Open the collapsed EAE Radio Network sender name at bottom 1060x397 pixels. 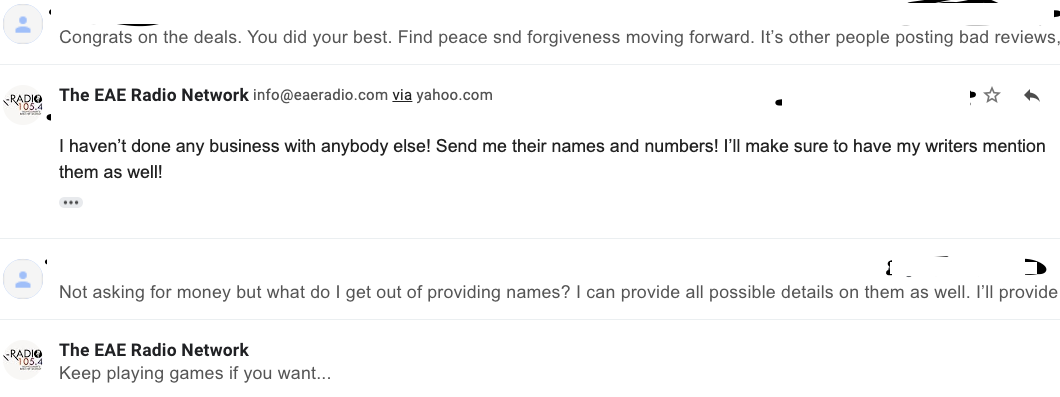click(154, 350)
